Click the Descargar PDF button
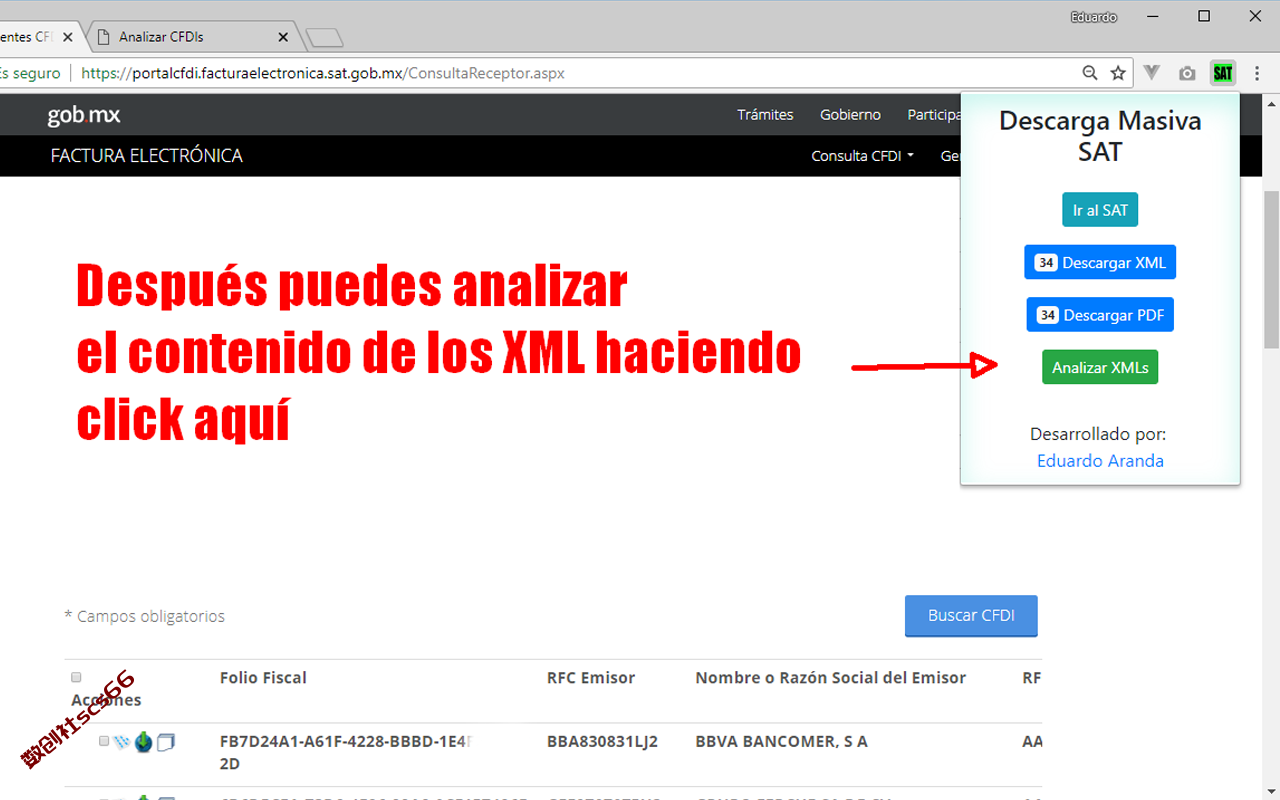This screenshot has width=1280, height=800. [1100, 314]
